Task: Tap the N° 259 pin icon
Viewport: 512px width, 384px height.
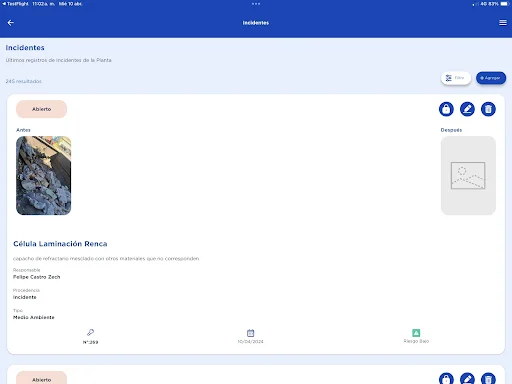Action: 90,332
